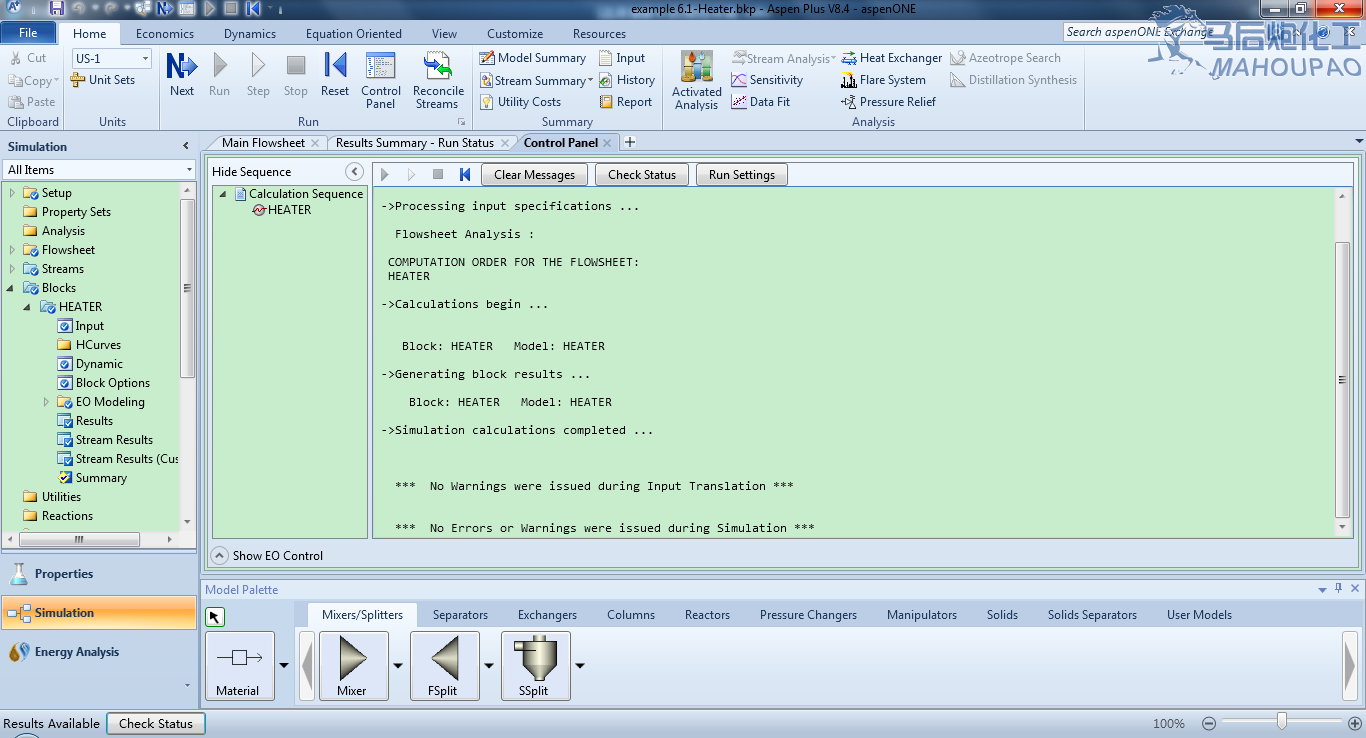This screenshot has width=1366, height=738.
Task: Open History in Summary group
Action: point(627,80)
